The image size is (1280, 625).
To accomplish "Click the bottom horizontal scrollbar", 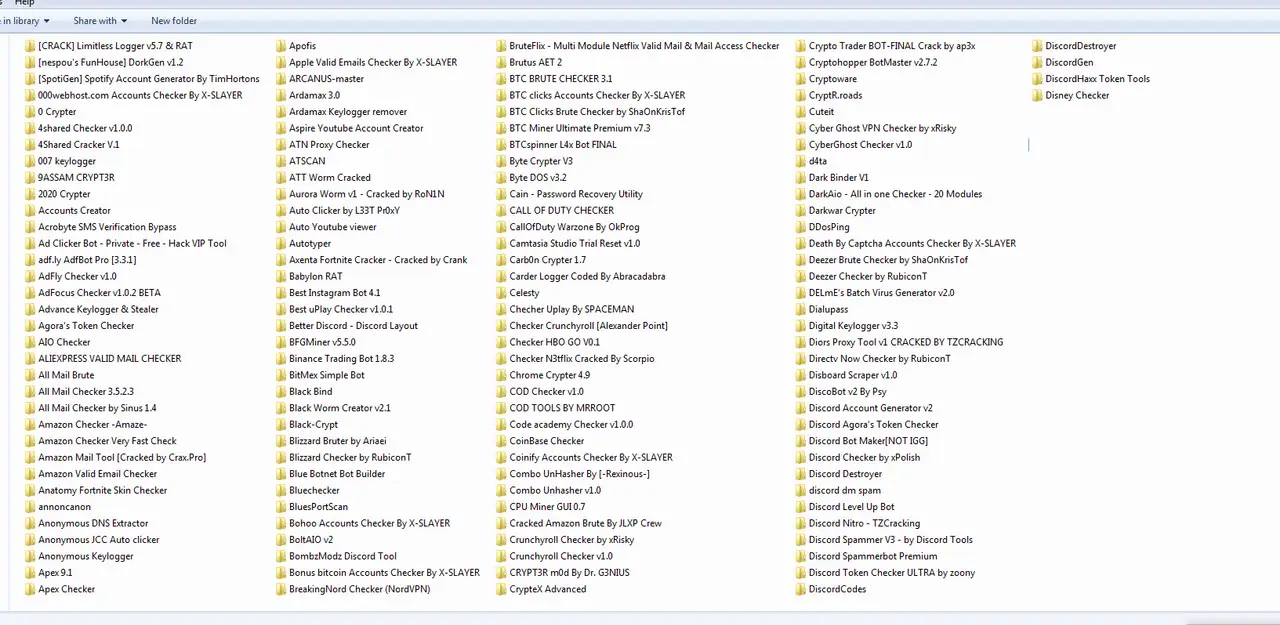I will 640,618.
